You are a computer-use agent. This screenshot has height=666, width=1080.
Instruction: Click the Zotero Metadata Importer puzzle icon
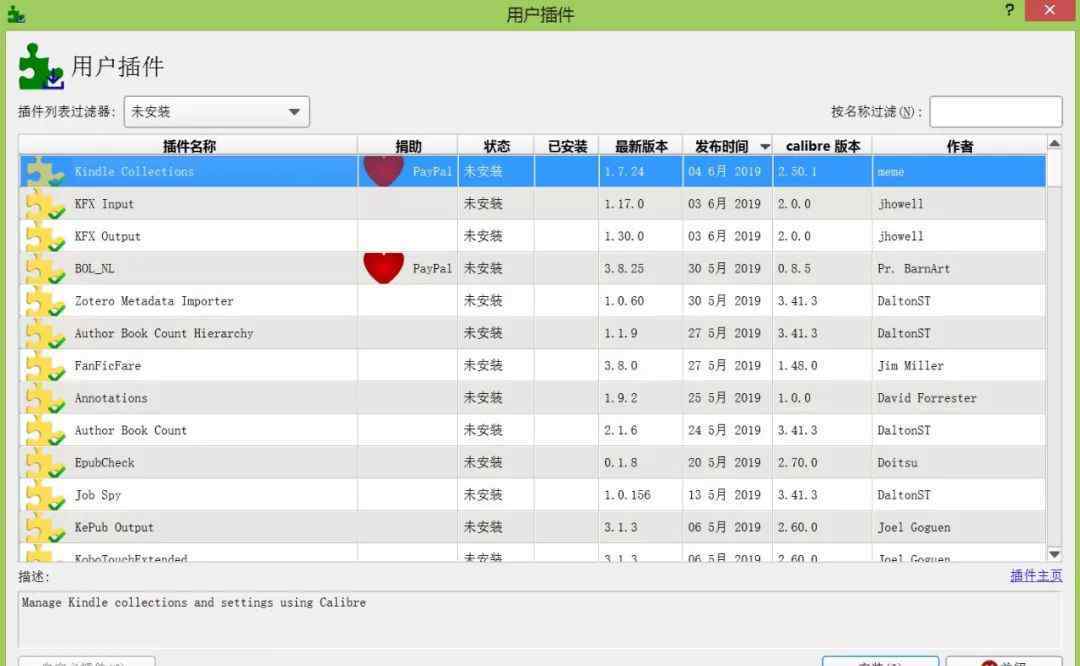45,301
